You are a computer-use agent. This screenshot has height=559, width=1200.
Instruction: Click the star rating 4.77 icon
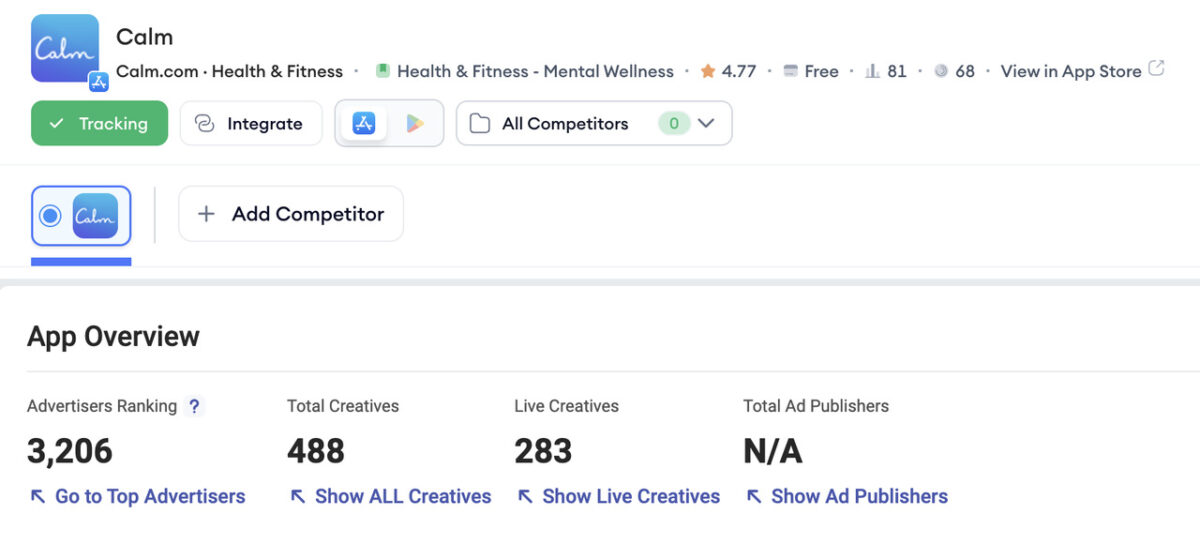point(708,71)
